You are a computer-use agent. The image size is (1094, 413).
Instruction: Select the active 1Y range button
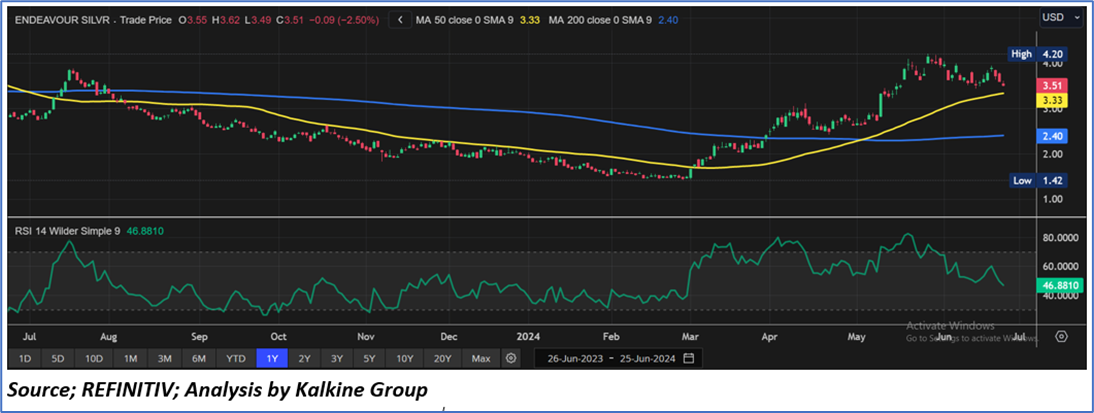coord(272,359)
